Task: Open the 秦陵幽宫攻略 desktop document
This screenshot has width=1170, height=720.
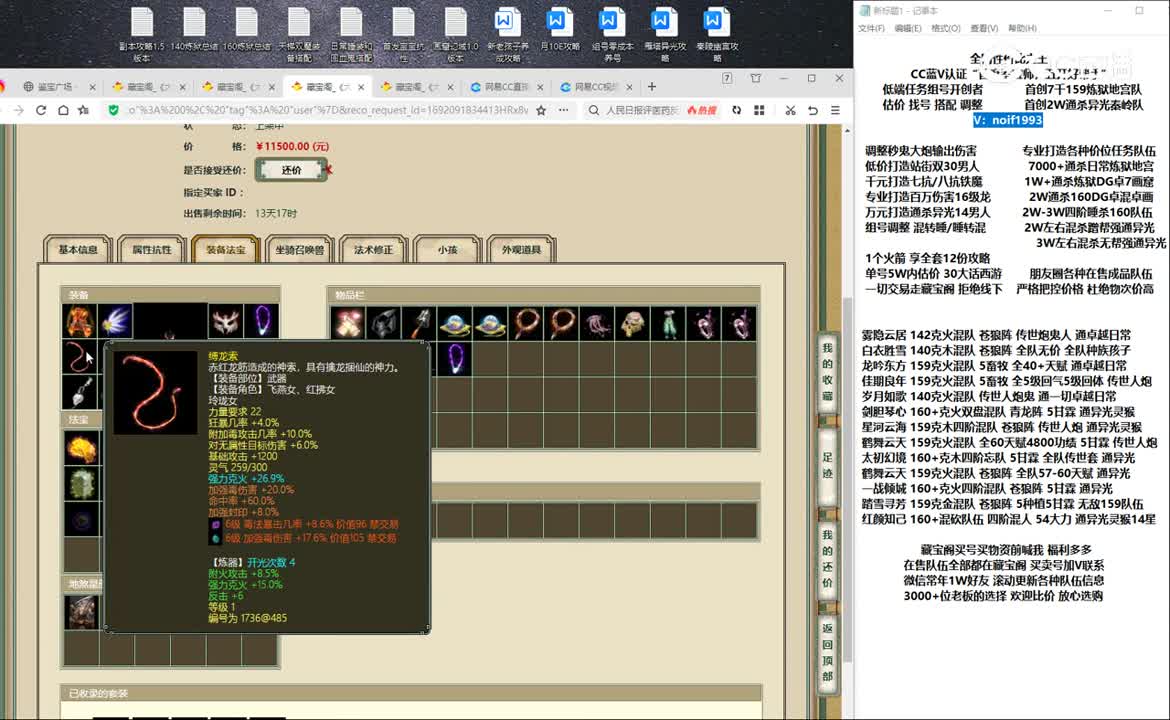Action: (716, 34)
